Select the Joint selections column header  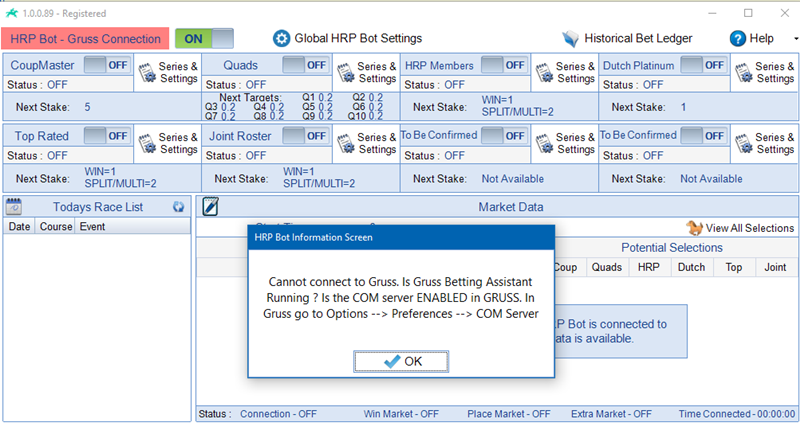tap(775, 267)
